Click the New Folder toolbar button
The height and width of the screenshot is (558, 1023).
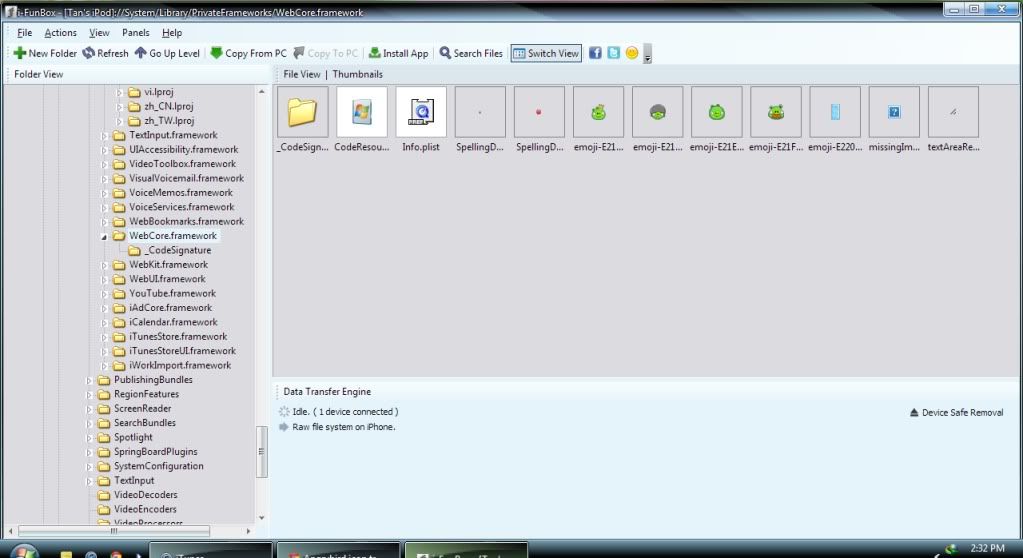[x=45, y=54]
